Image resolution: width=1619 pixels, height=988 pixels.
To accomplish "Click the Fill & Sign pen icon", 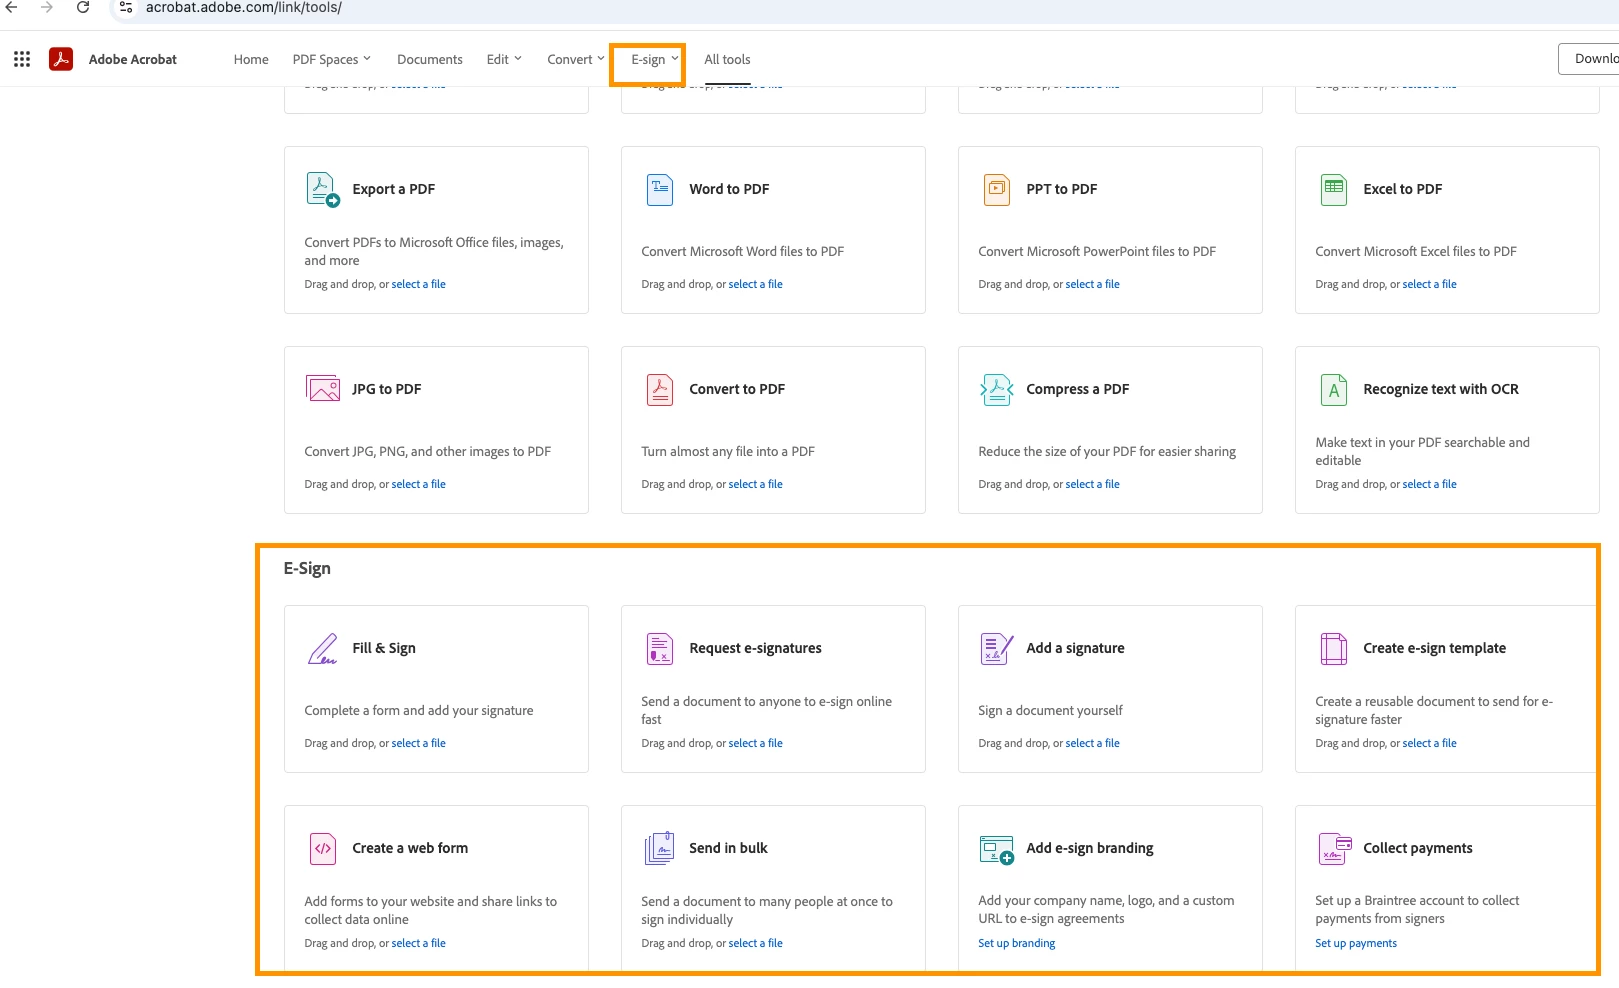I will (x=323, y=648).
